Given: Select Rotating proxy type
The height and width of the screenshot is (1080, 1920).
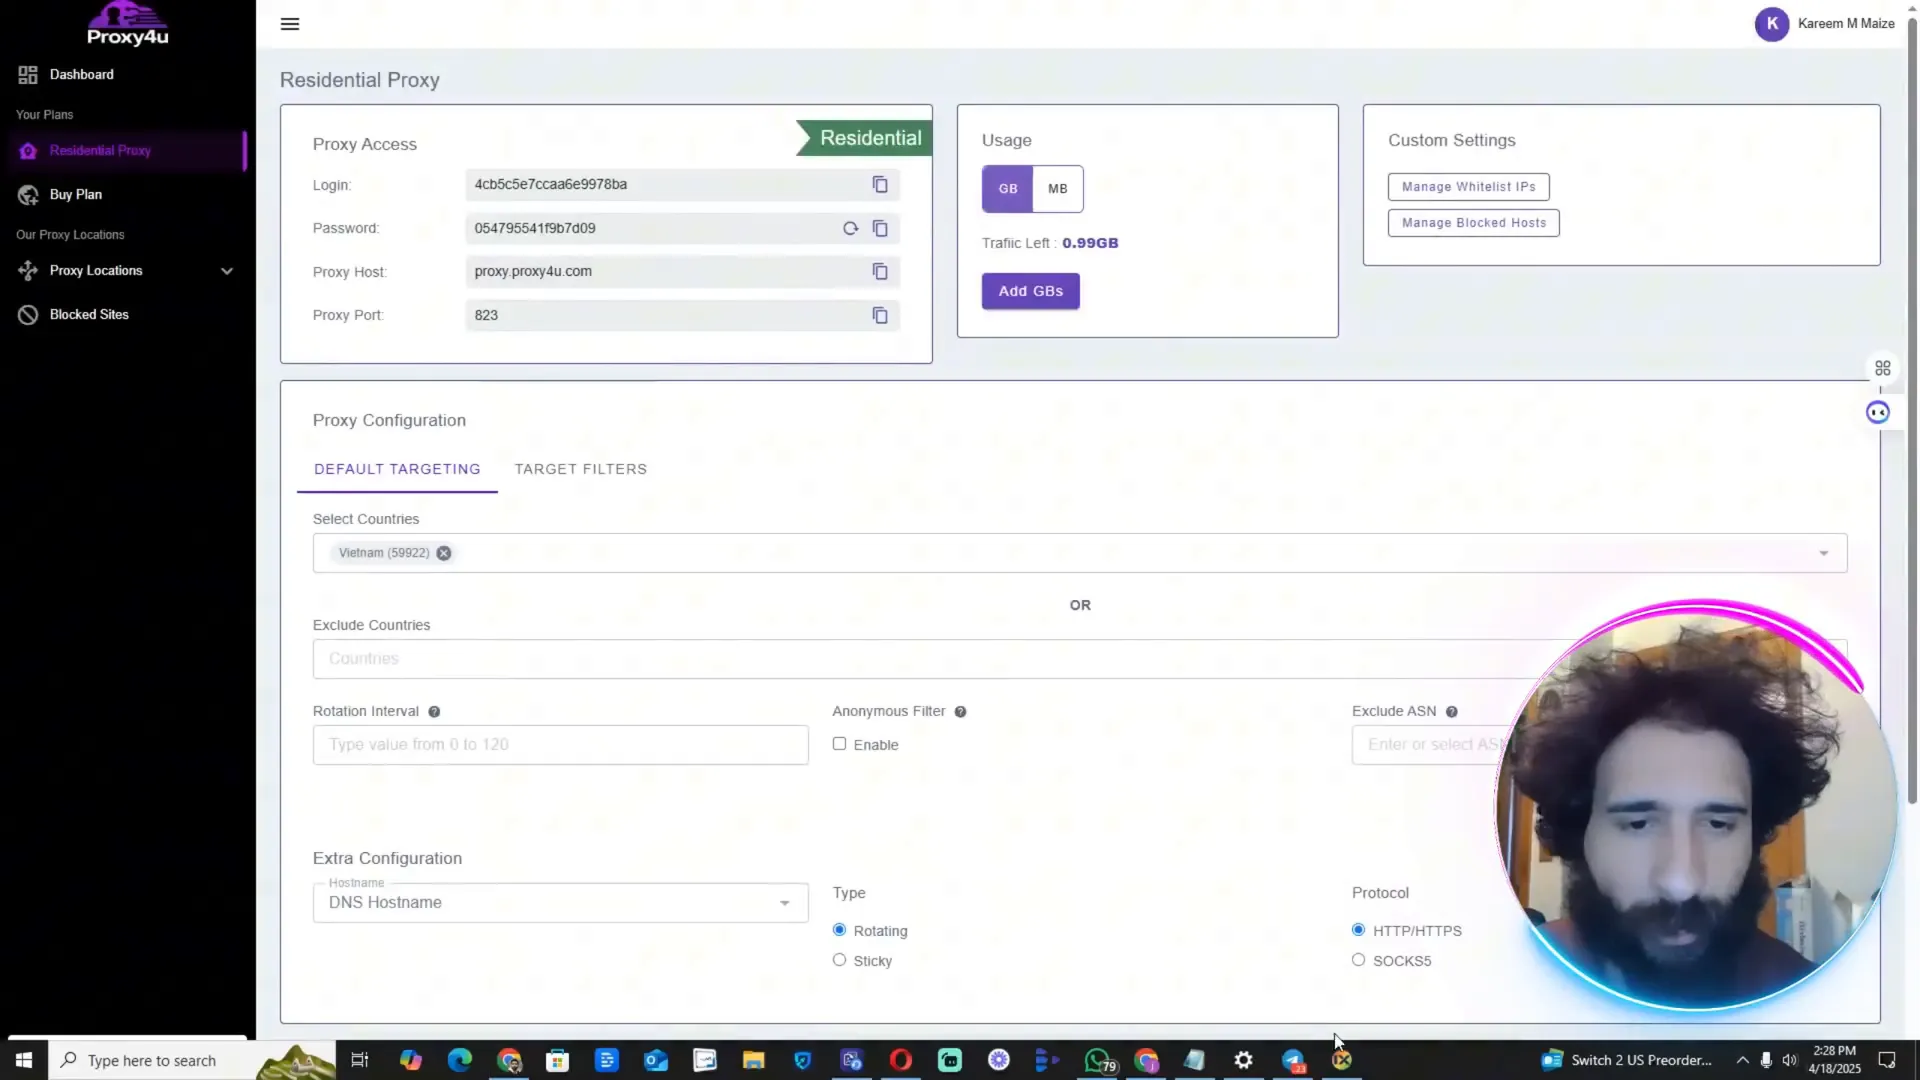Looking at the screenshot, I should pos(839,930).
